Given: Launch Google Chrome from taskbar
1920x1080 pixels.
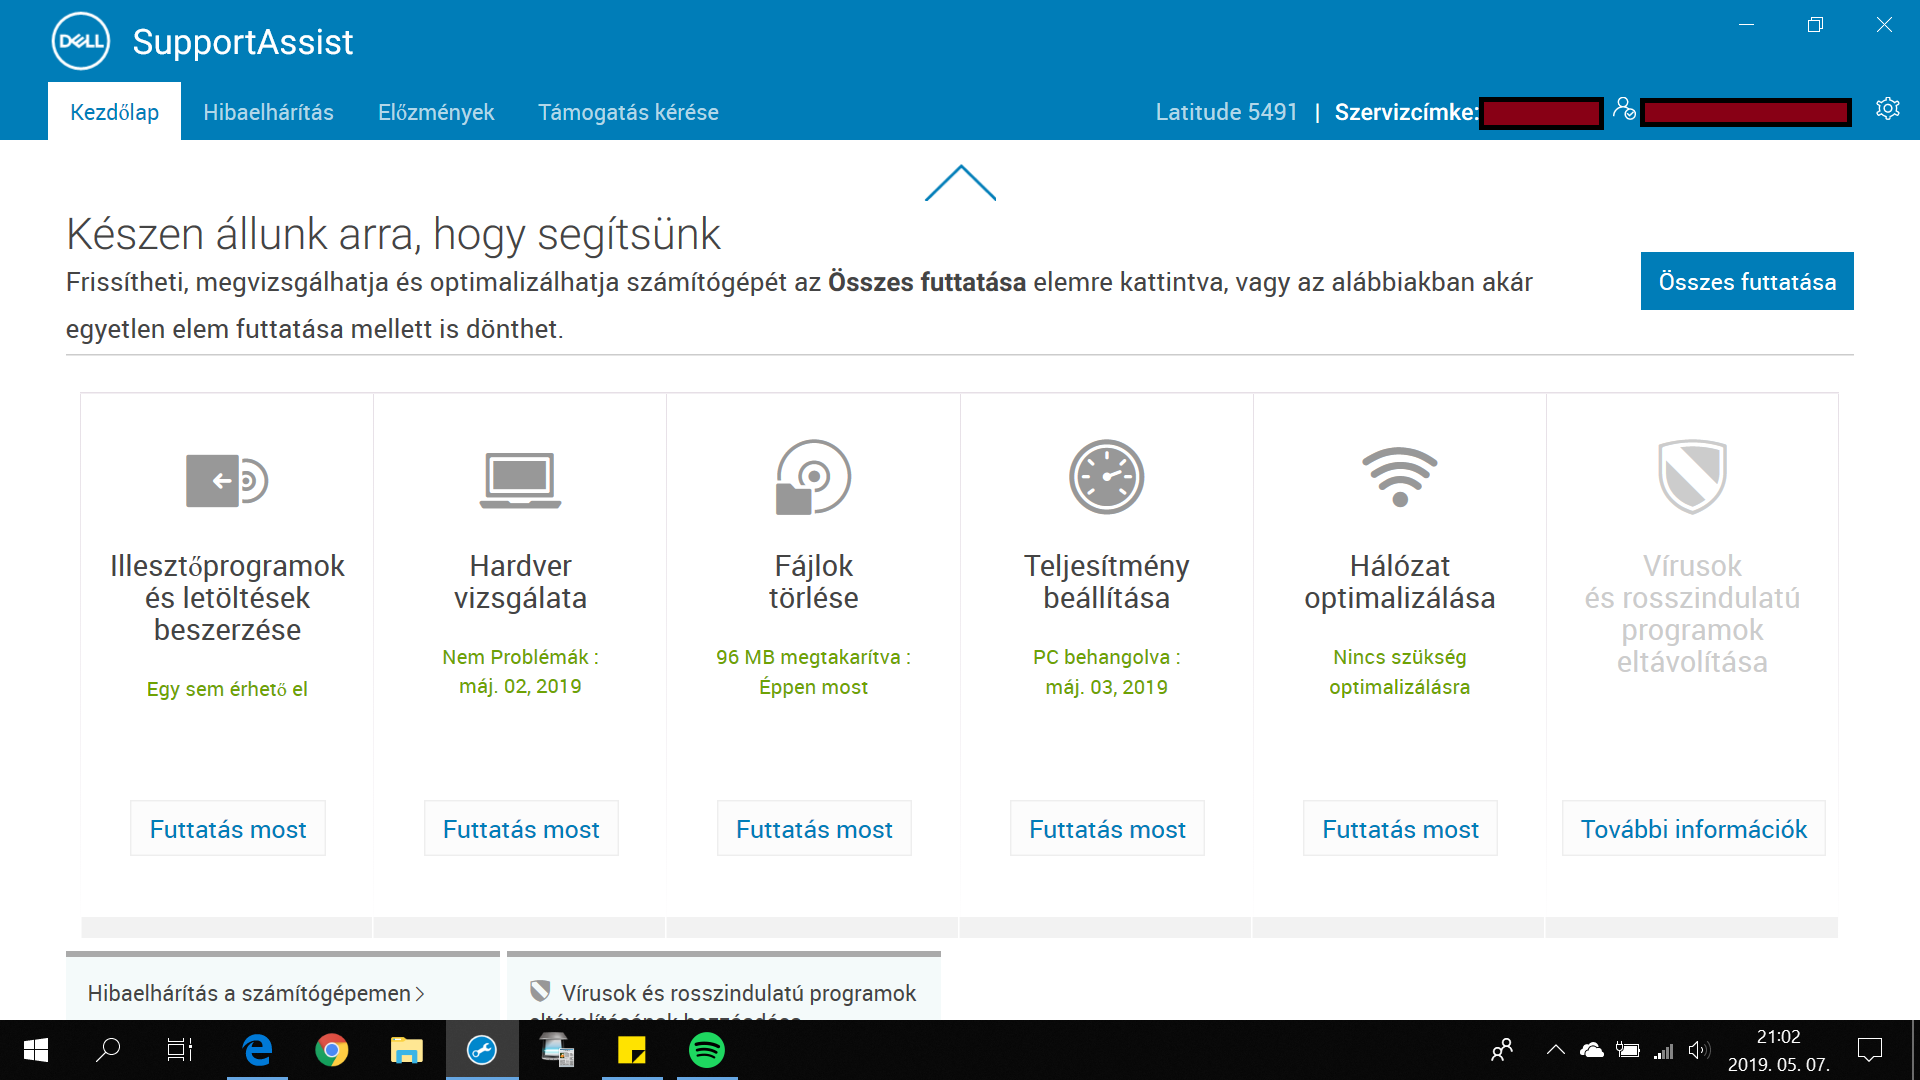Looking at the screenshot, I should click(x=332, y=1050).
